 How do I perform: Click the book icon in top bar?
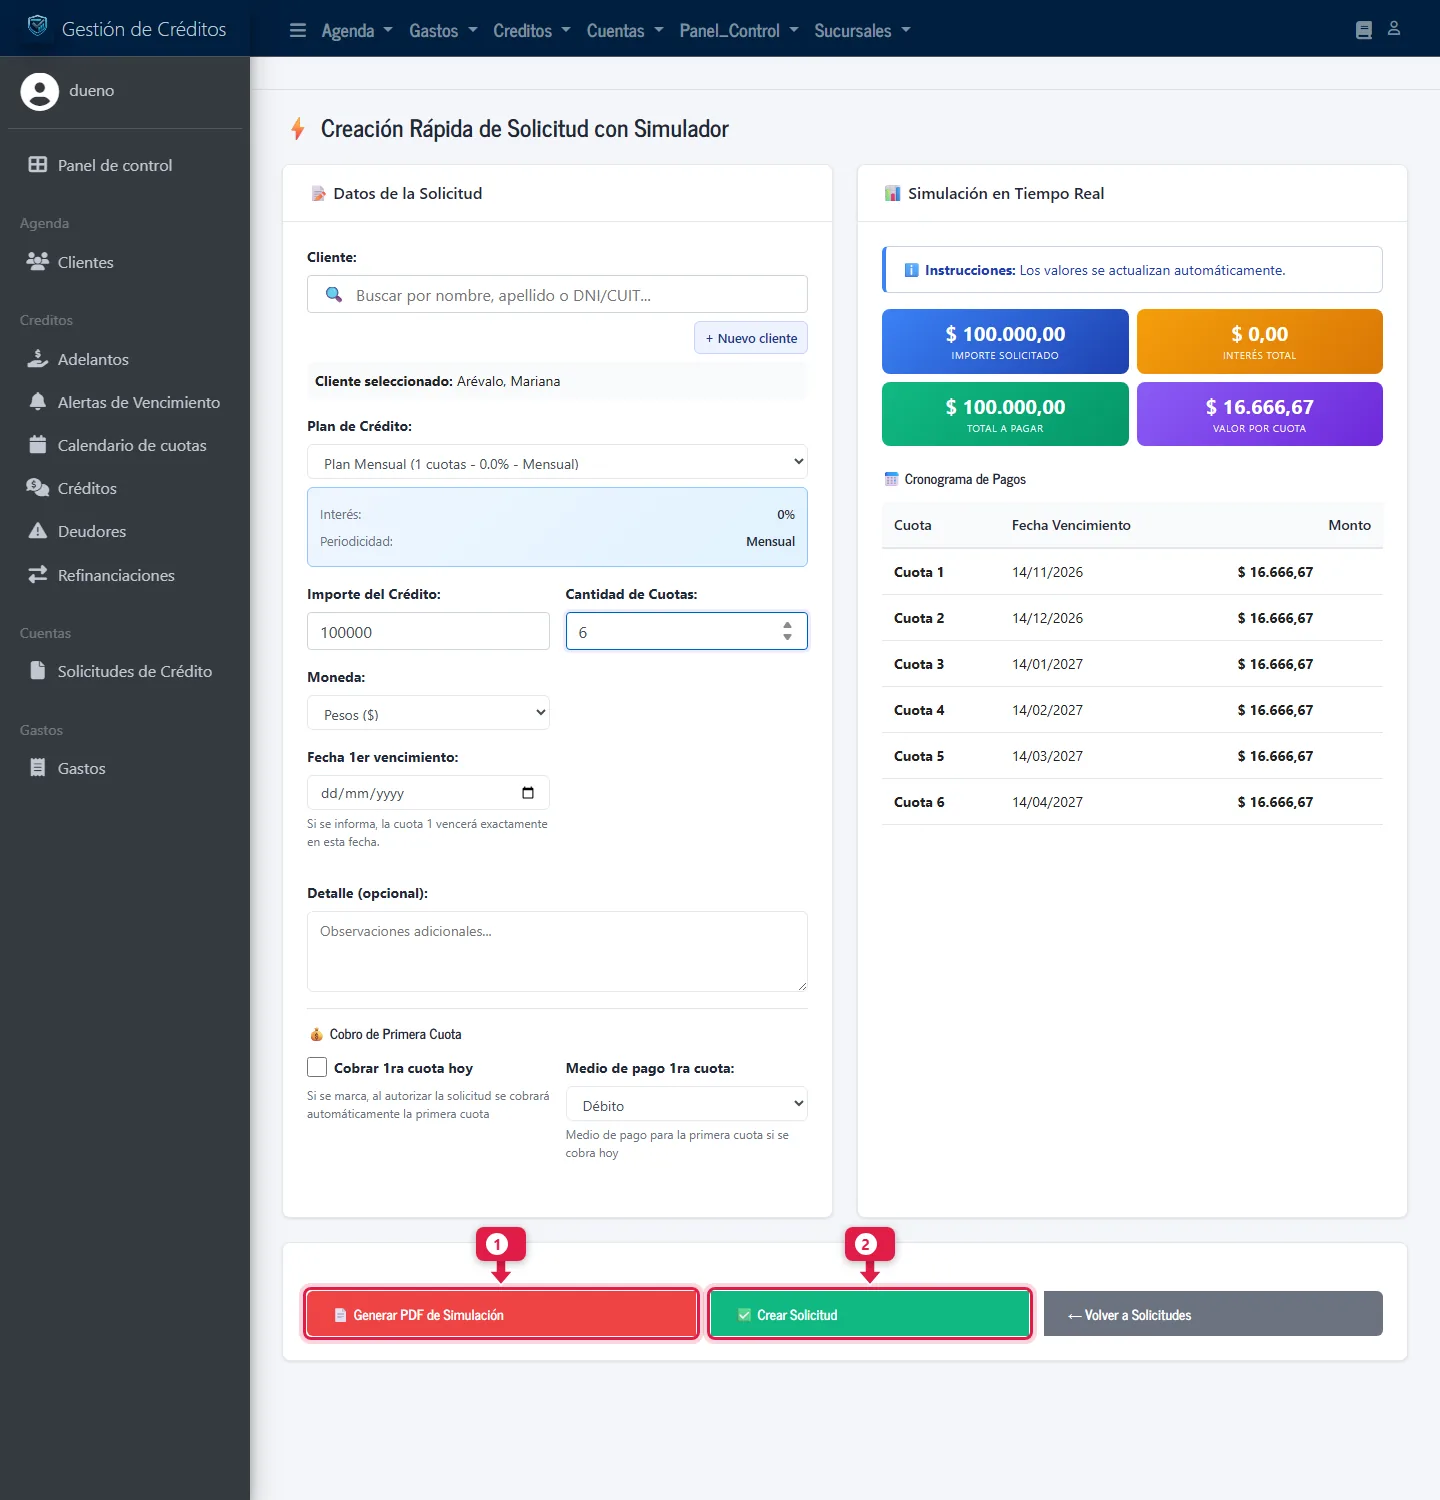coord(1364,30)
